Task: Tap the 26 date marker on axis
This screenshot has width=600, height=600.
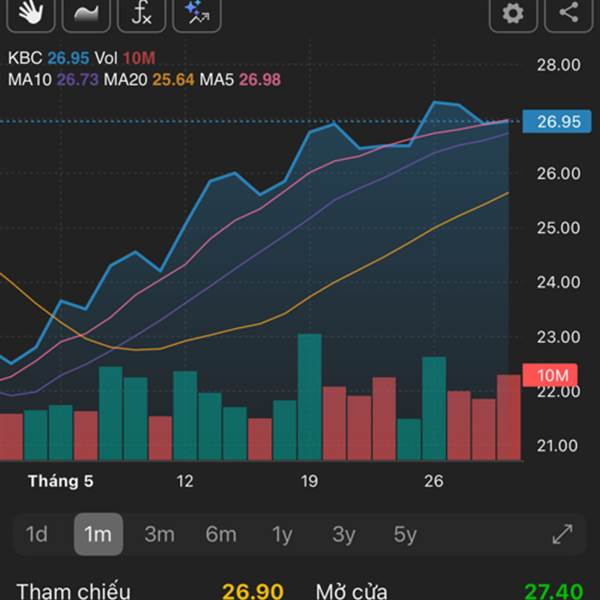Action: click(434, 481)
